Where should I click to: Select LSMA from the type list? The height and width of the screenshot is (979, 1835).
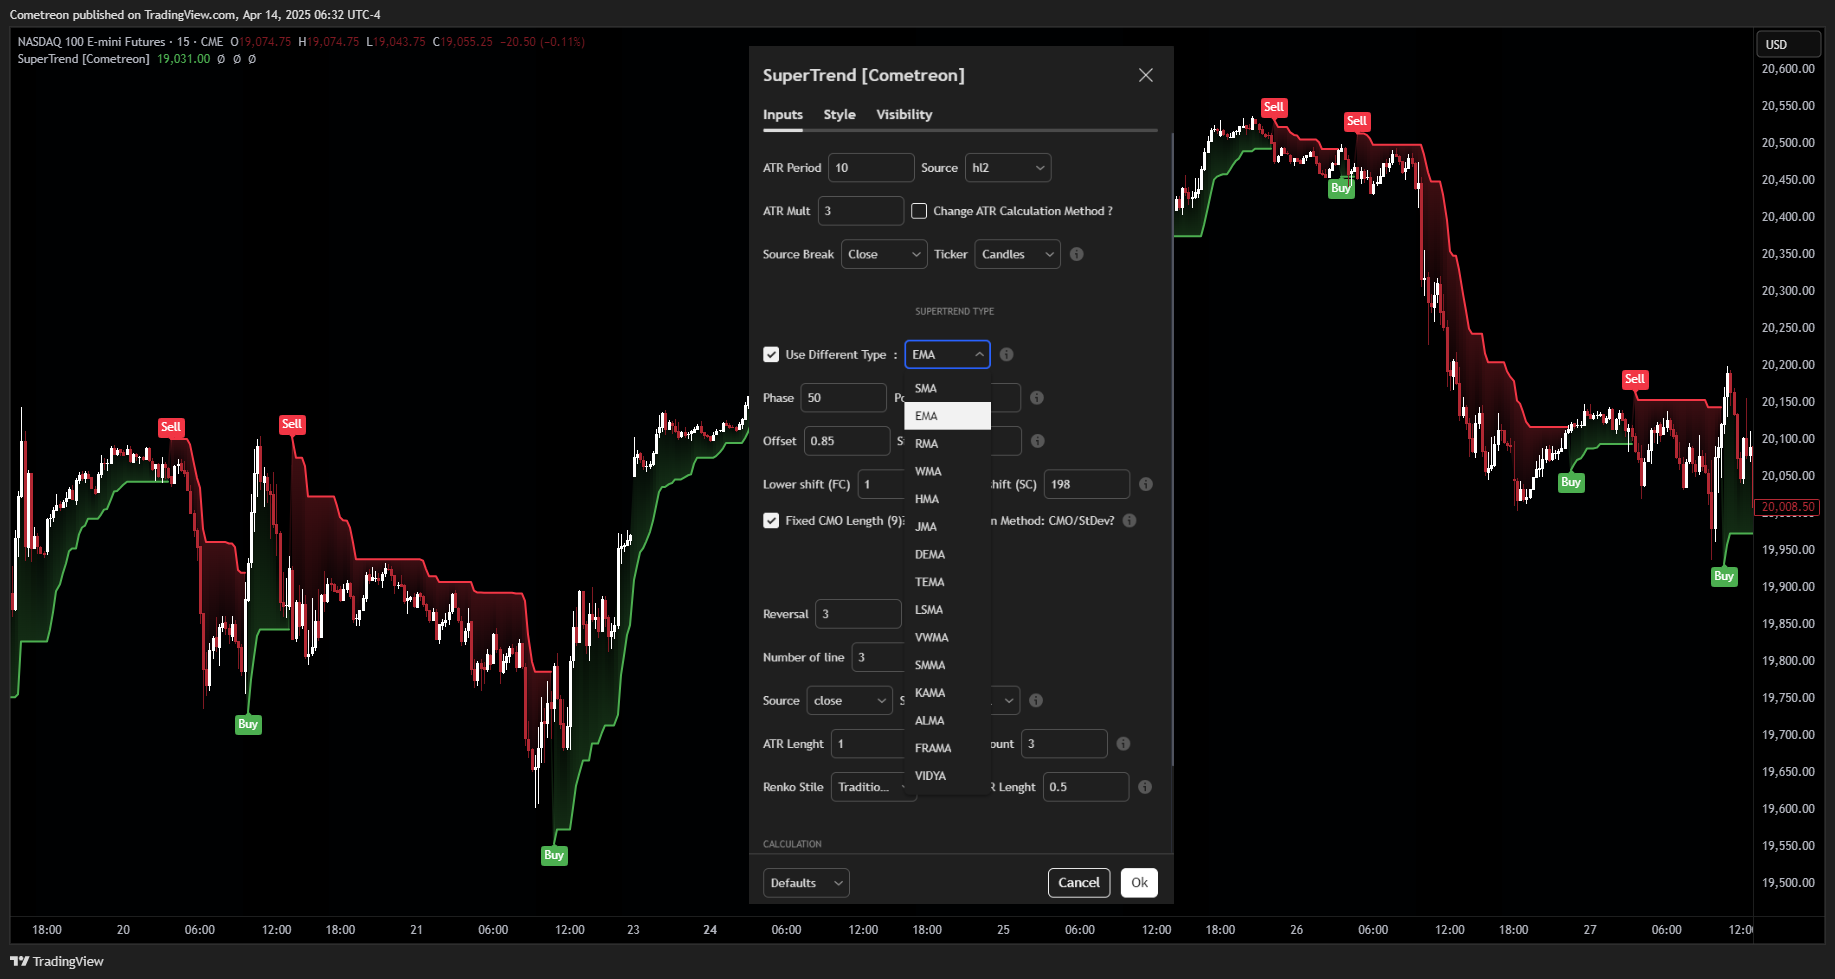tap(947, 610)
